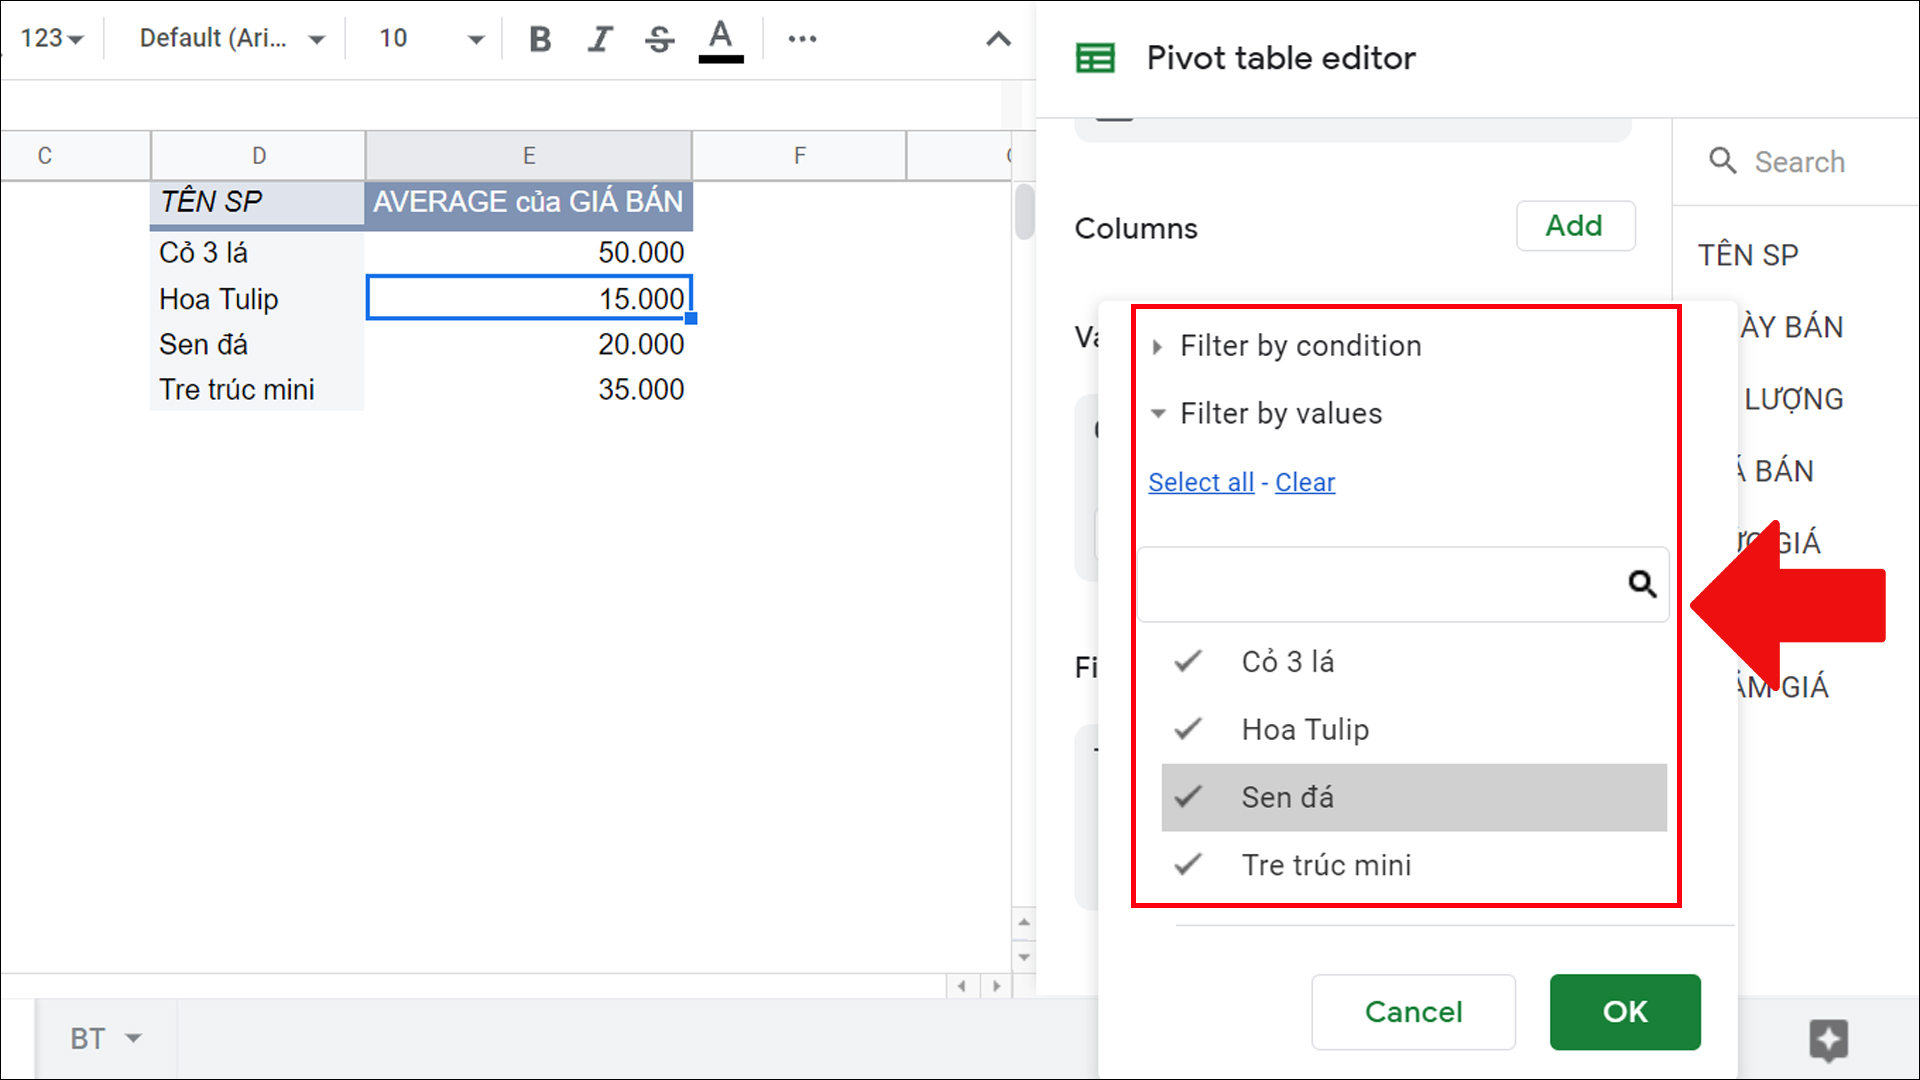Click the Italic formatting icon
Screen dimensions: 1920x1080
point(599,37)
